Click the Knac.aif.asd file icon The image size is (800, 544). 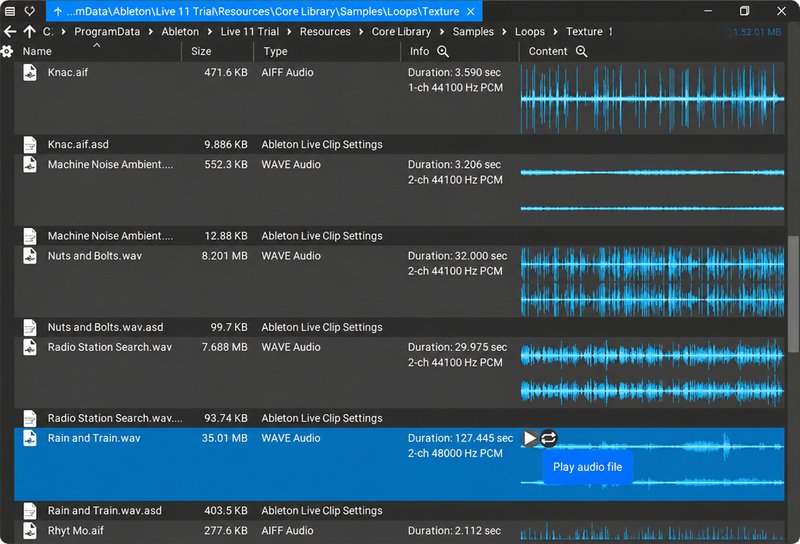pos(30,144)
